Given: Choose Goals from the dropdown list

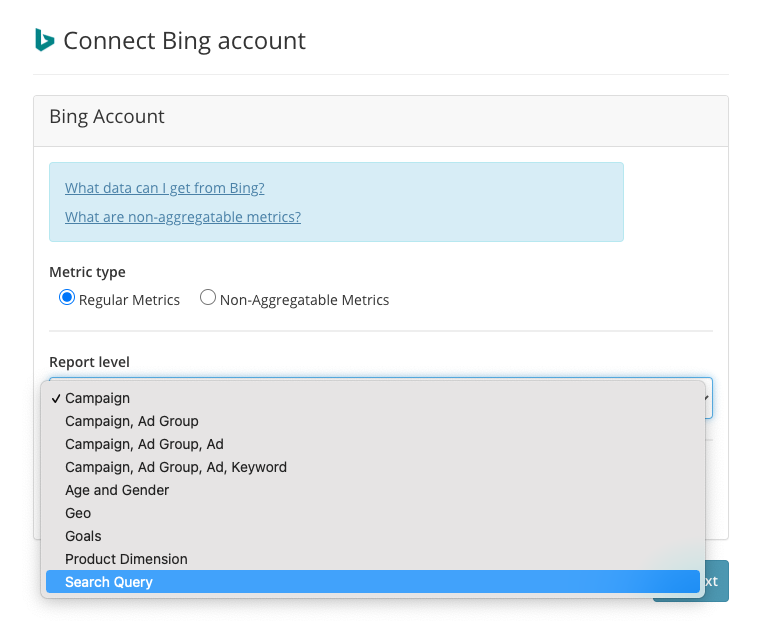Looking at the screenshot, I should (83, 536).
